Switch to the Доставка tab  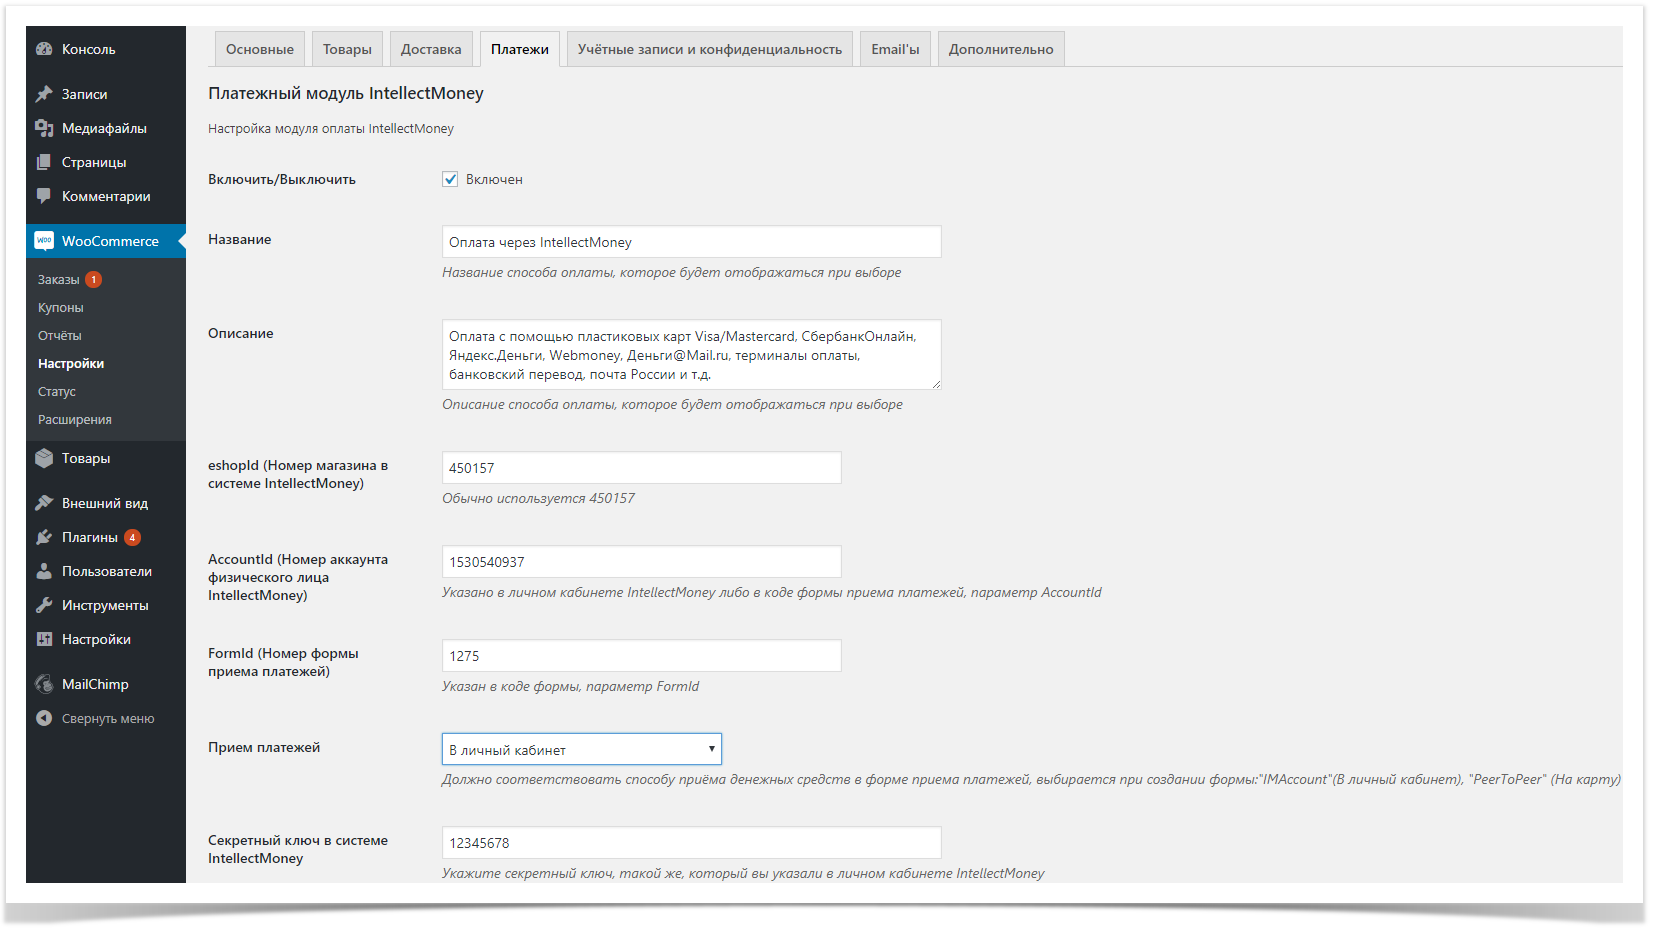click(431, 49)
